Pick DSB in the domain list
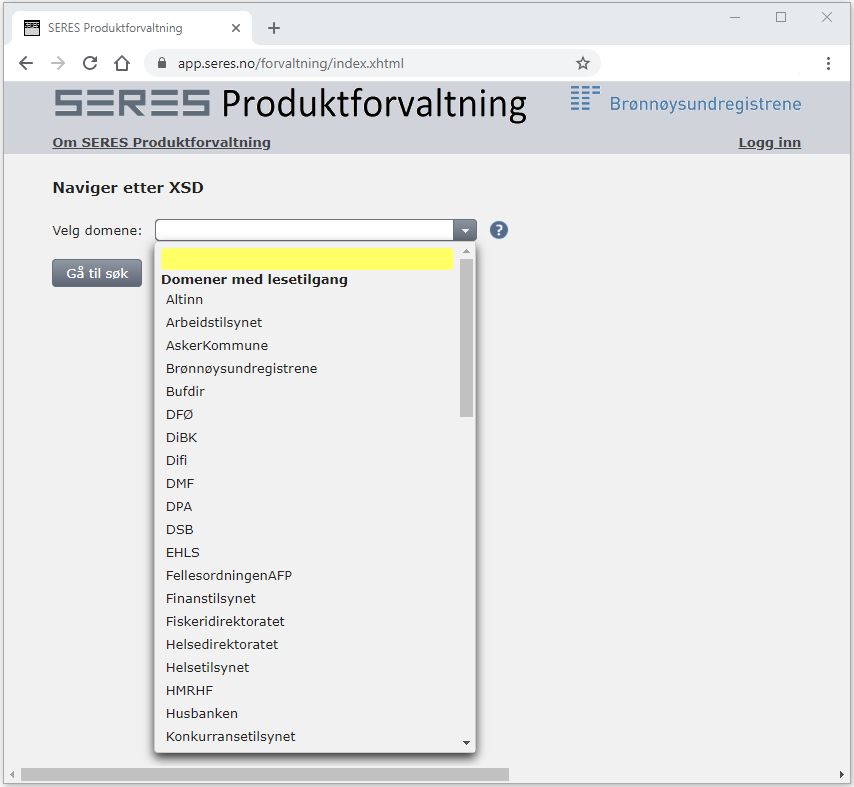Screen dimensions: 854x787 click(x=307, y=529)
